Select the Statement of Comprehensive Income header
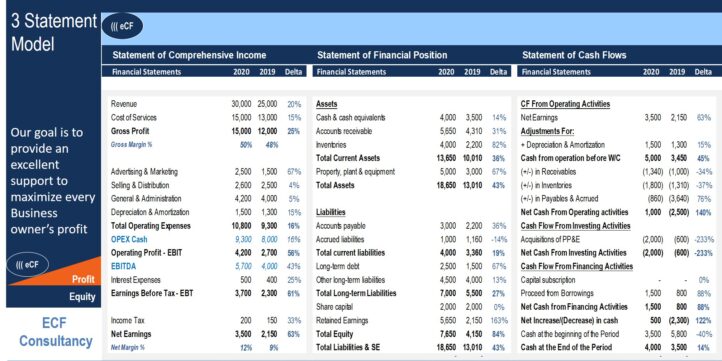 [x=189, y=55]
